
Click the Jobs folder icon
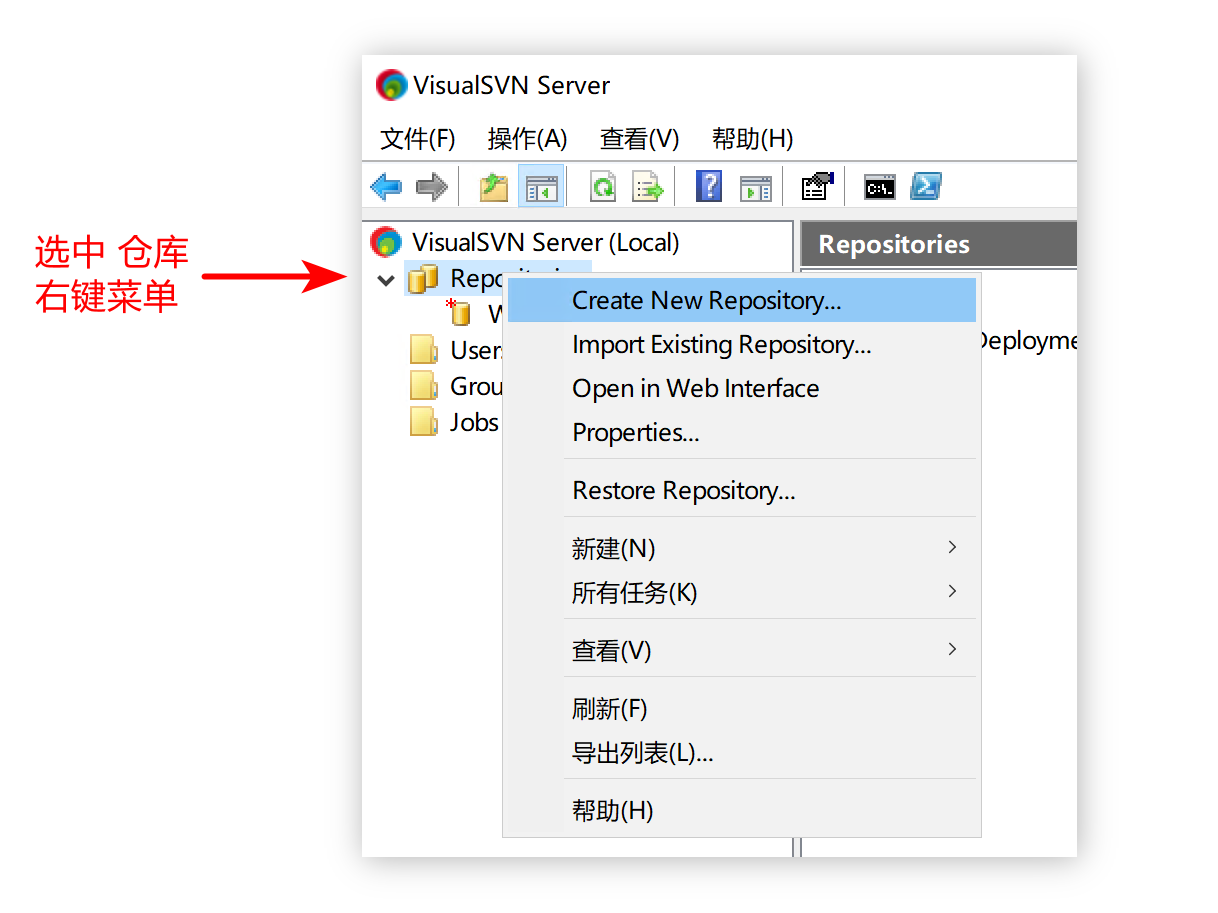pos(424,422)
